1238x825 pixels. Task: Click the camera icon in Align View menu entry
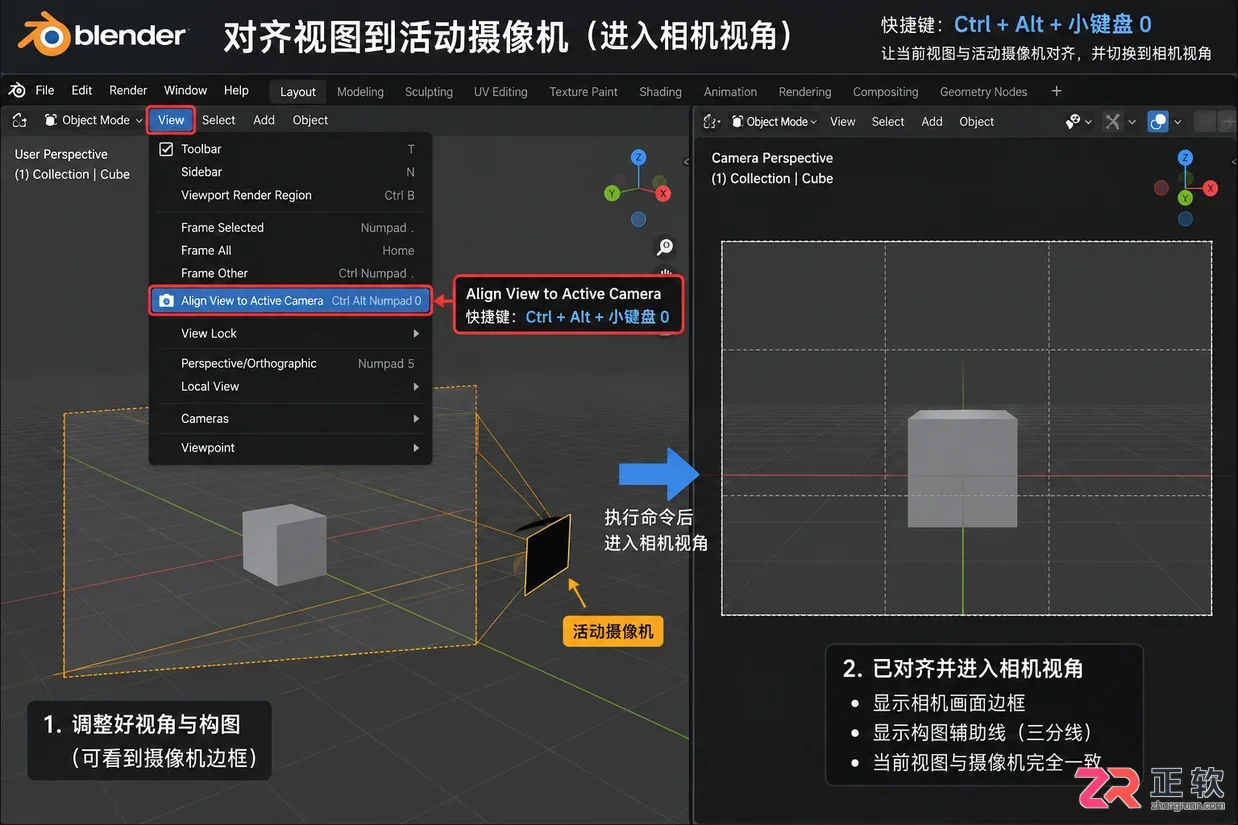coord(166,301)
